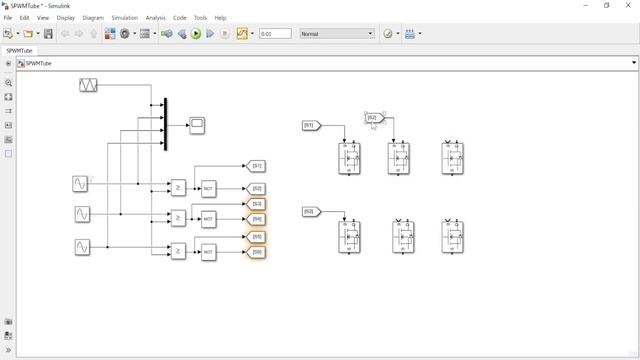Open the Display menu

(66, 18)
